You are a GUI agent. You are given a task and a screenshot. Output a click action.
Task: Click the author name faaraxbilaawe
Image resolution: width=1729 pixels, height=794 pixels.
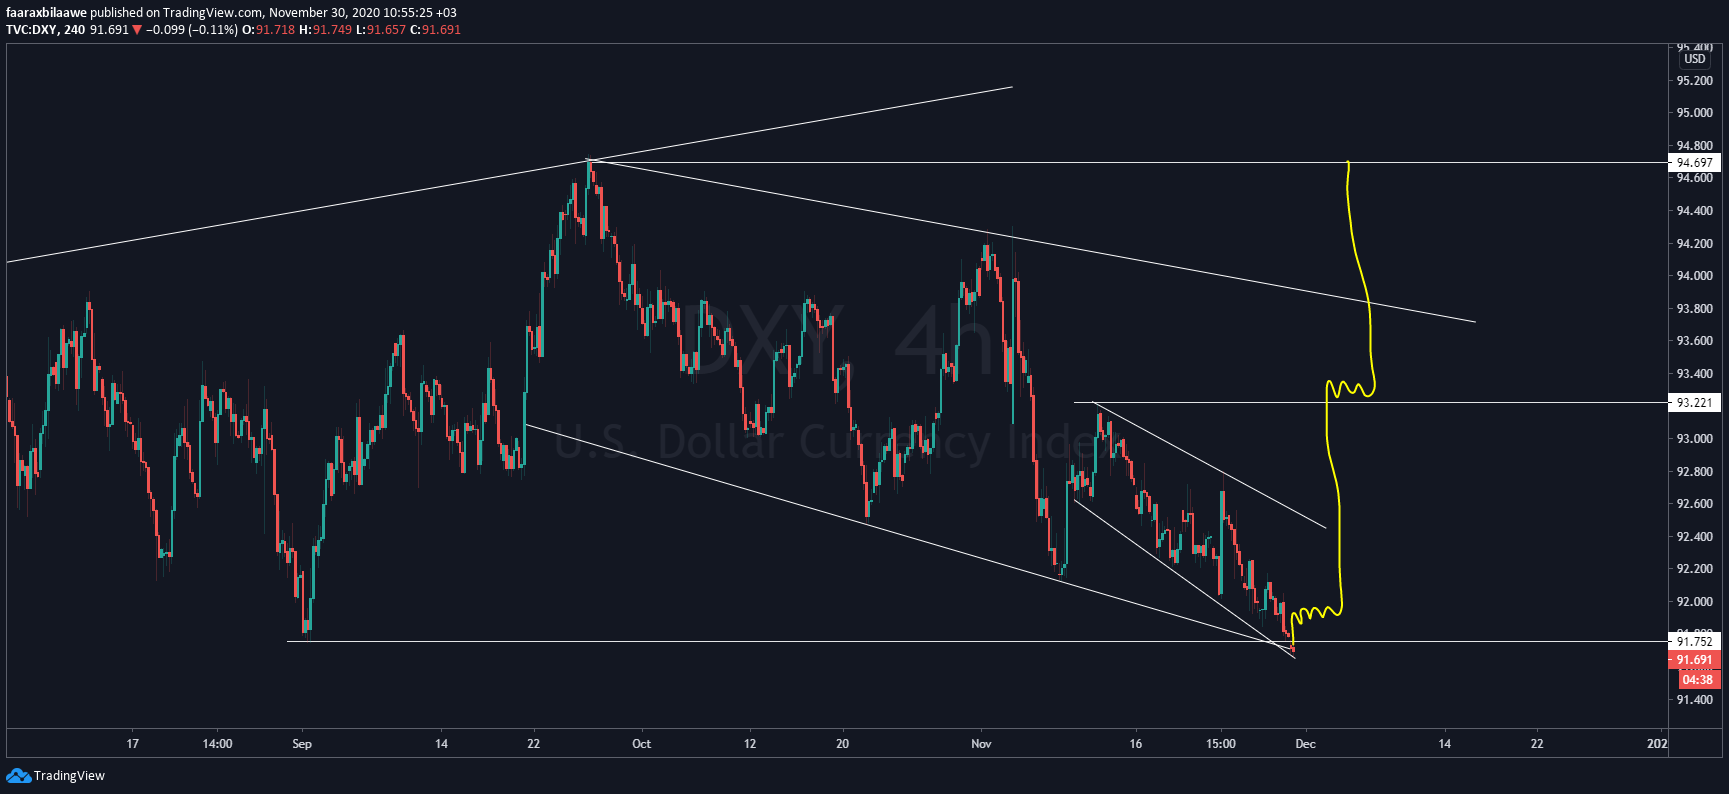point(46,13)
